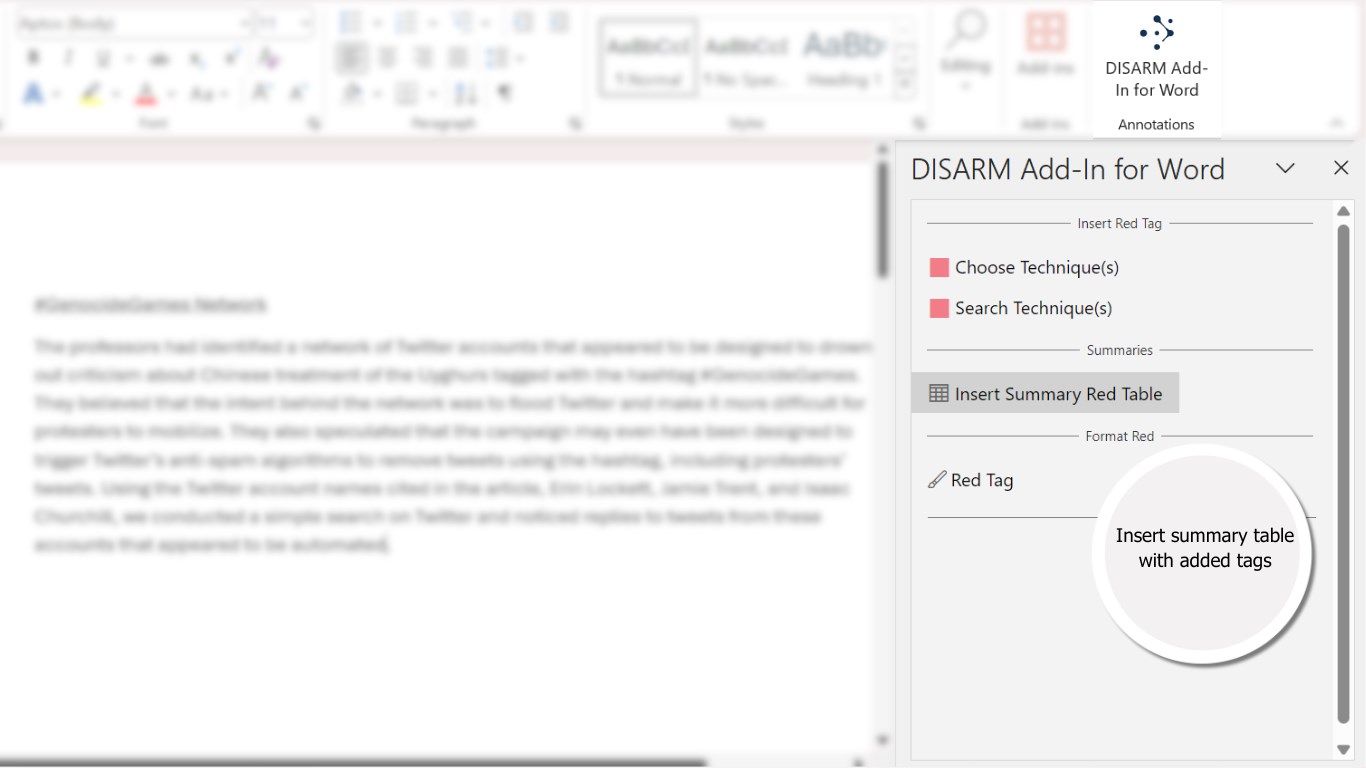Apply the Text Effects blue A icon
The height and width of the screenshot is (768, 1366).
click(33, 94)
